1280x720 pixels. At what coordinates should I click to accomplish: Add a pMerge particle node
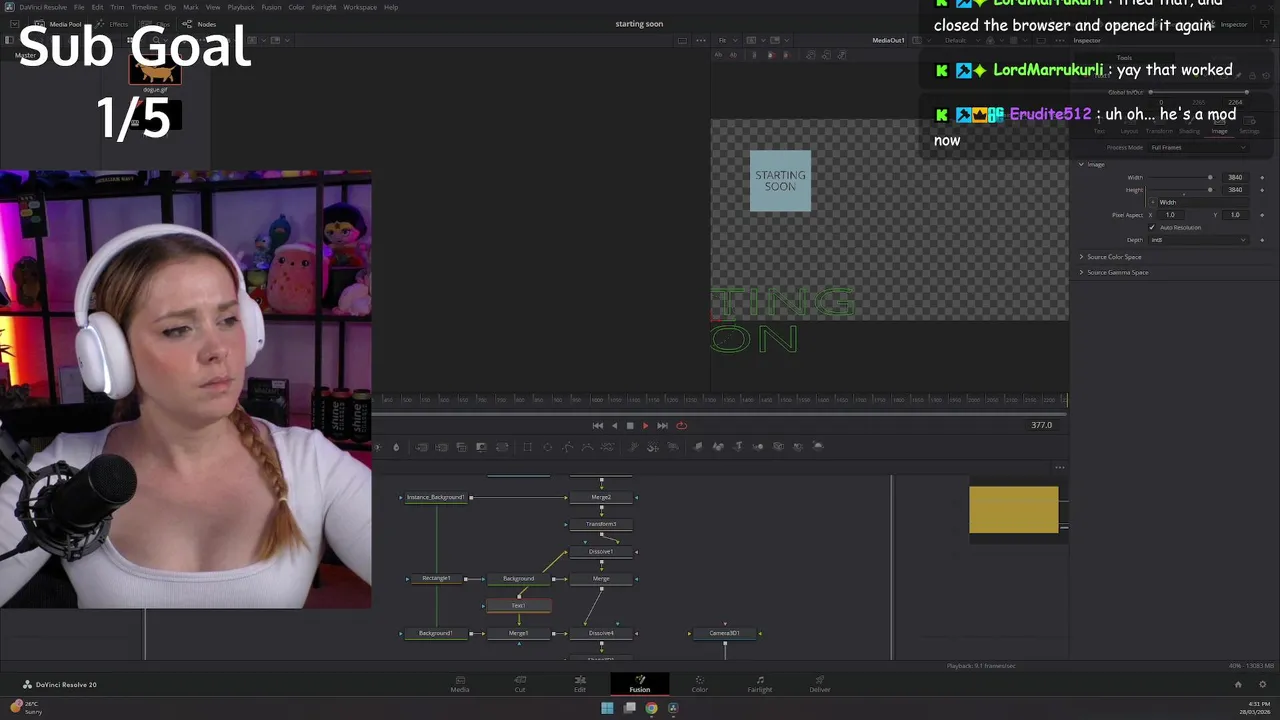[652, 446]
